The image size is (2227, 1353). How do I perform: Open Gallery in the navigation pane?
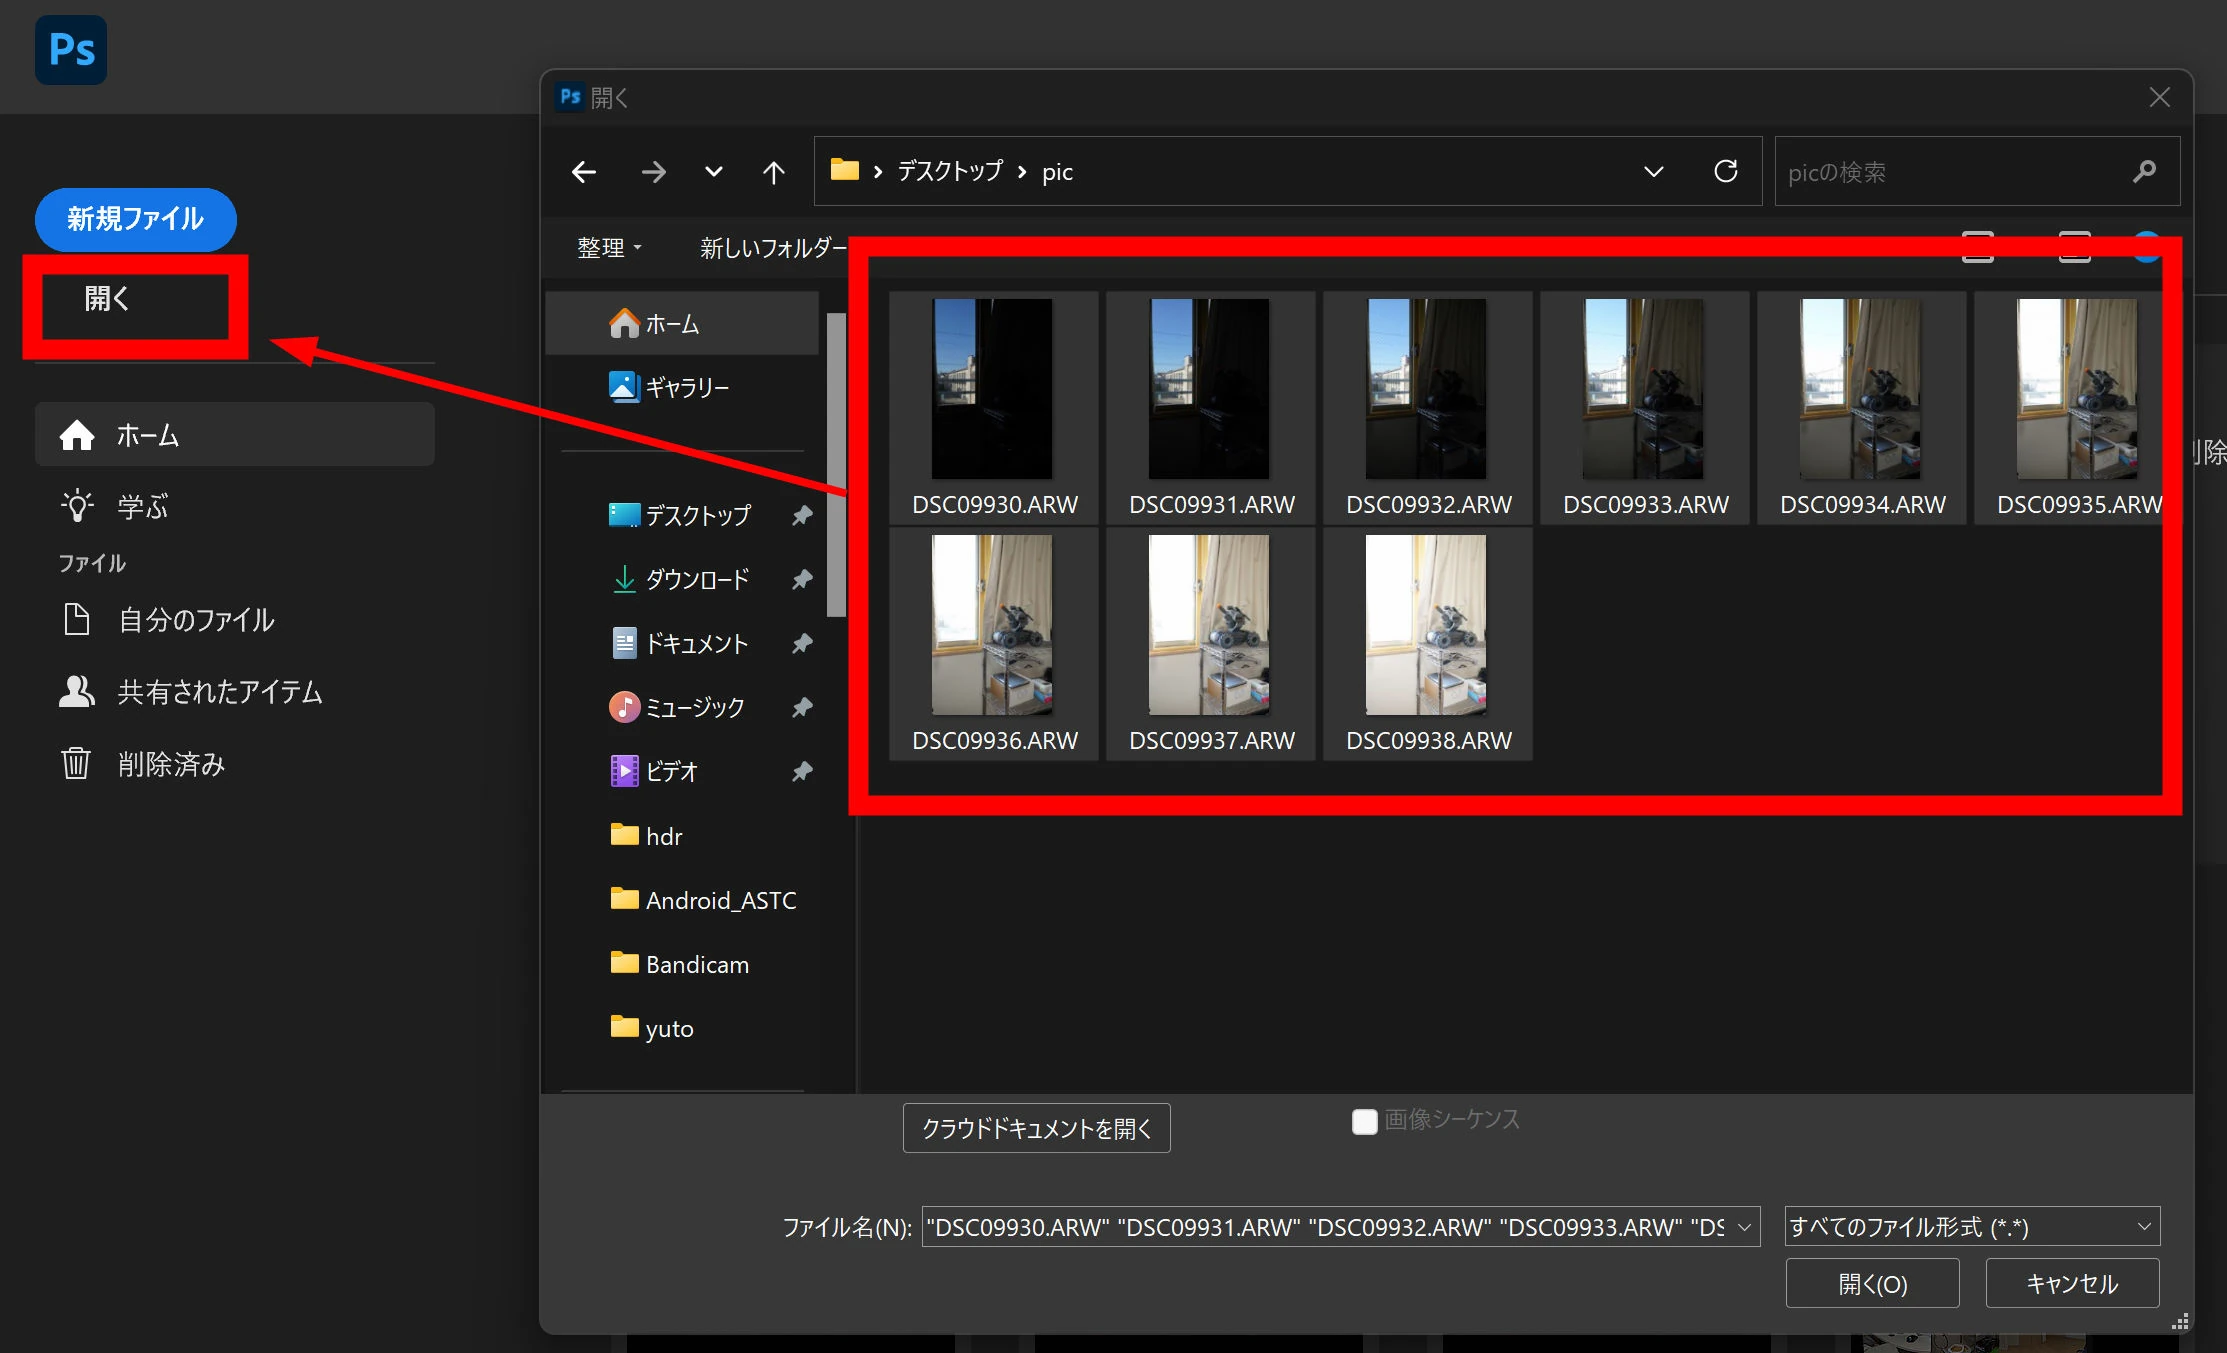point(686,388)
